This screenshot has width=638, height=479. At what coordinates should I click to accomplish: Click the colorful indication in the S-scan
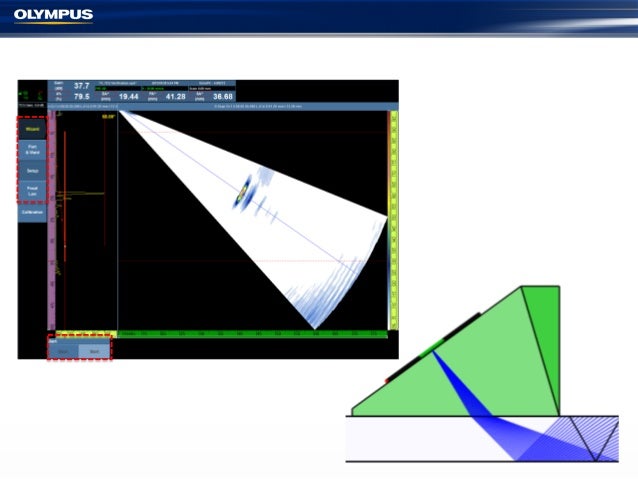point(243,190)
